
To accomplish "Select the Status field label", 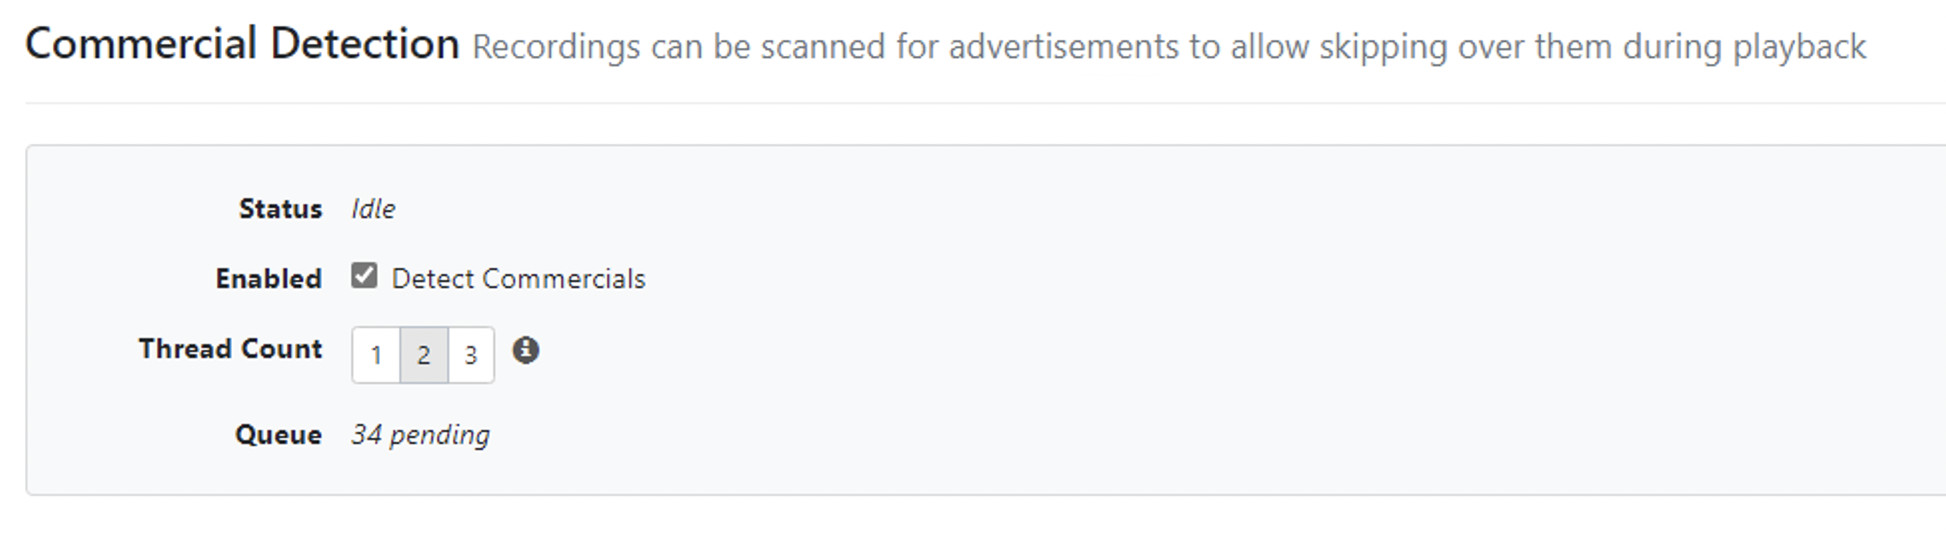I will pos(280,209).
